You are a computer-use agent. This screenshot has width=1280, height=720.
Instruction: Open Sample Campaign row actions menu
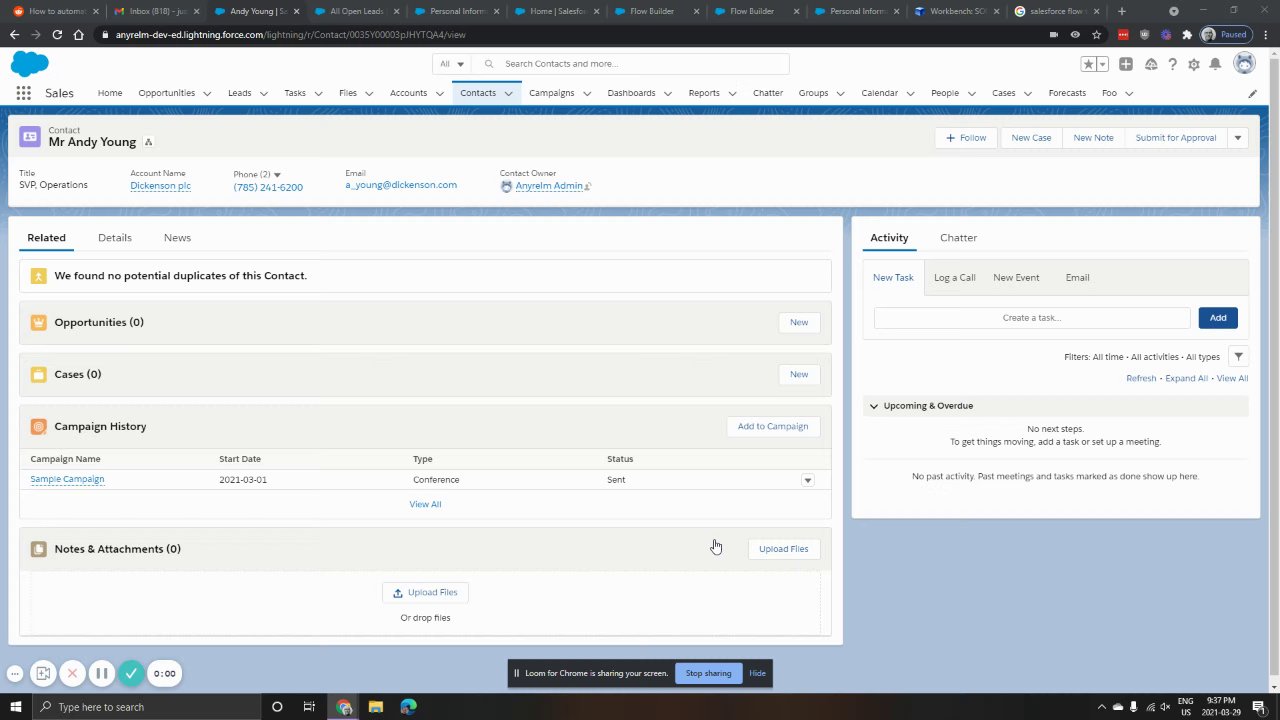pyautogui.click(x=807, y=480)
